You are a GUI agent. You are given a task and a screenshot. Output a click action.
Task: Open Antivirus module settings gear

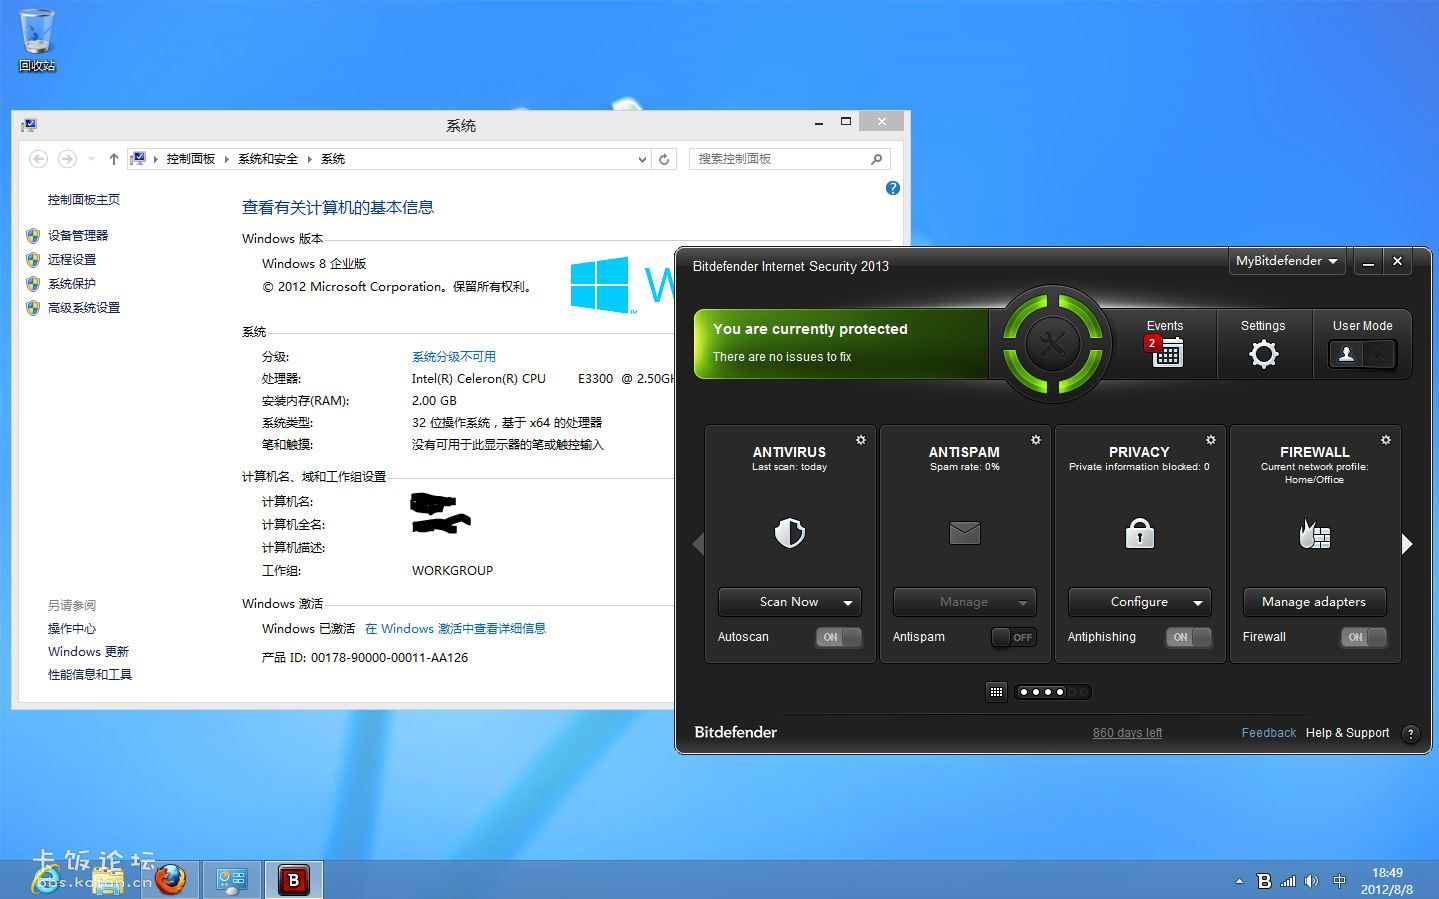861,440
